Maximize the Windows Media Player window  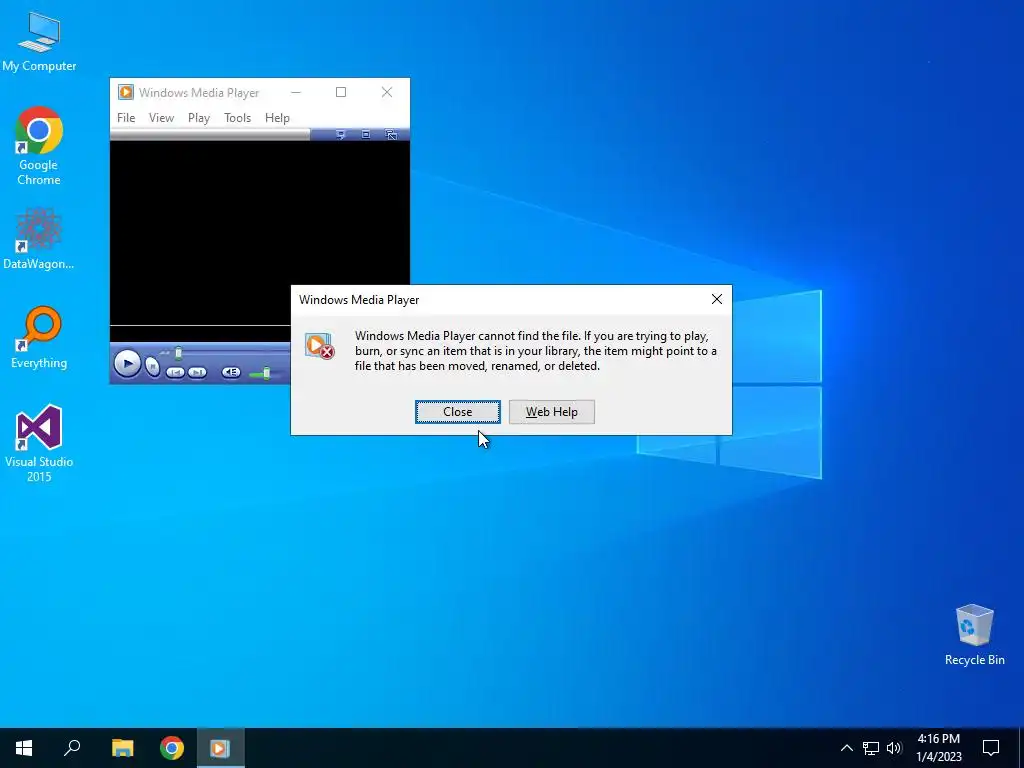tap(341, 92)
